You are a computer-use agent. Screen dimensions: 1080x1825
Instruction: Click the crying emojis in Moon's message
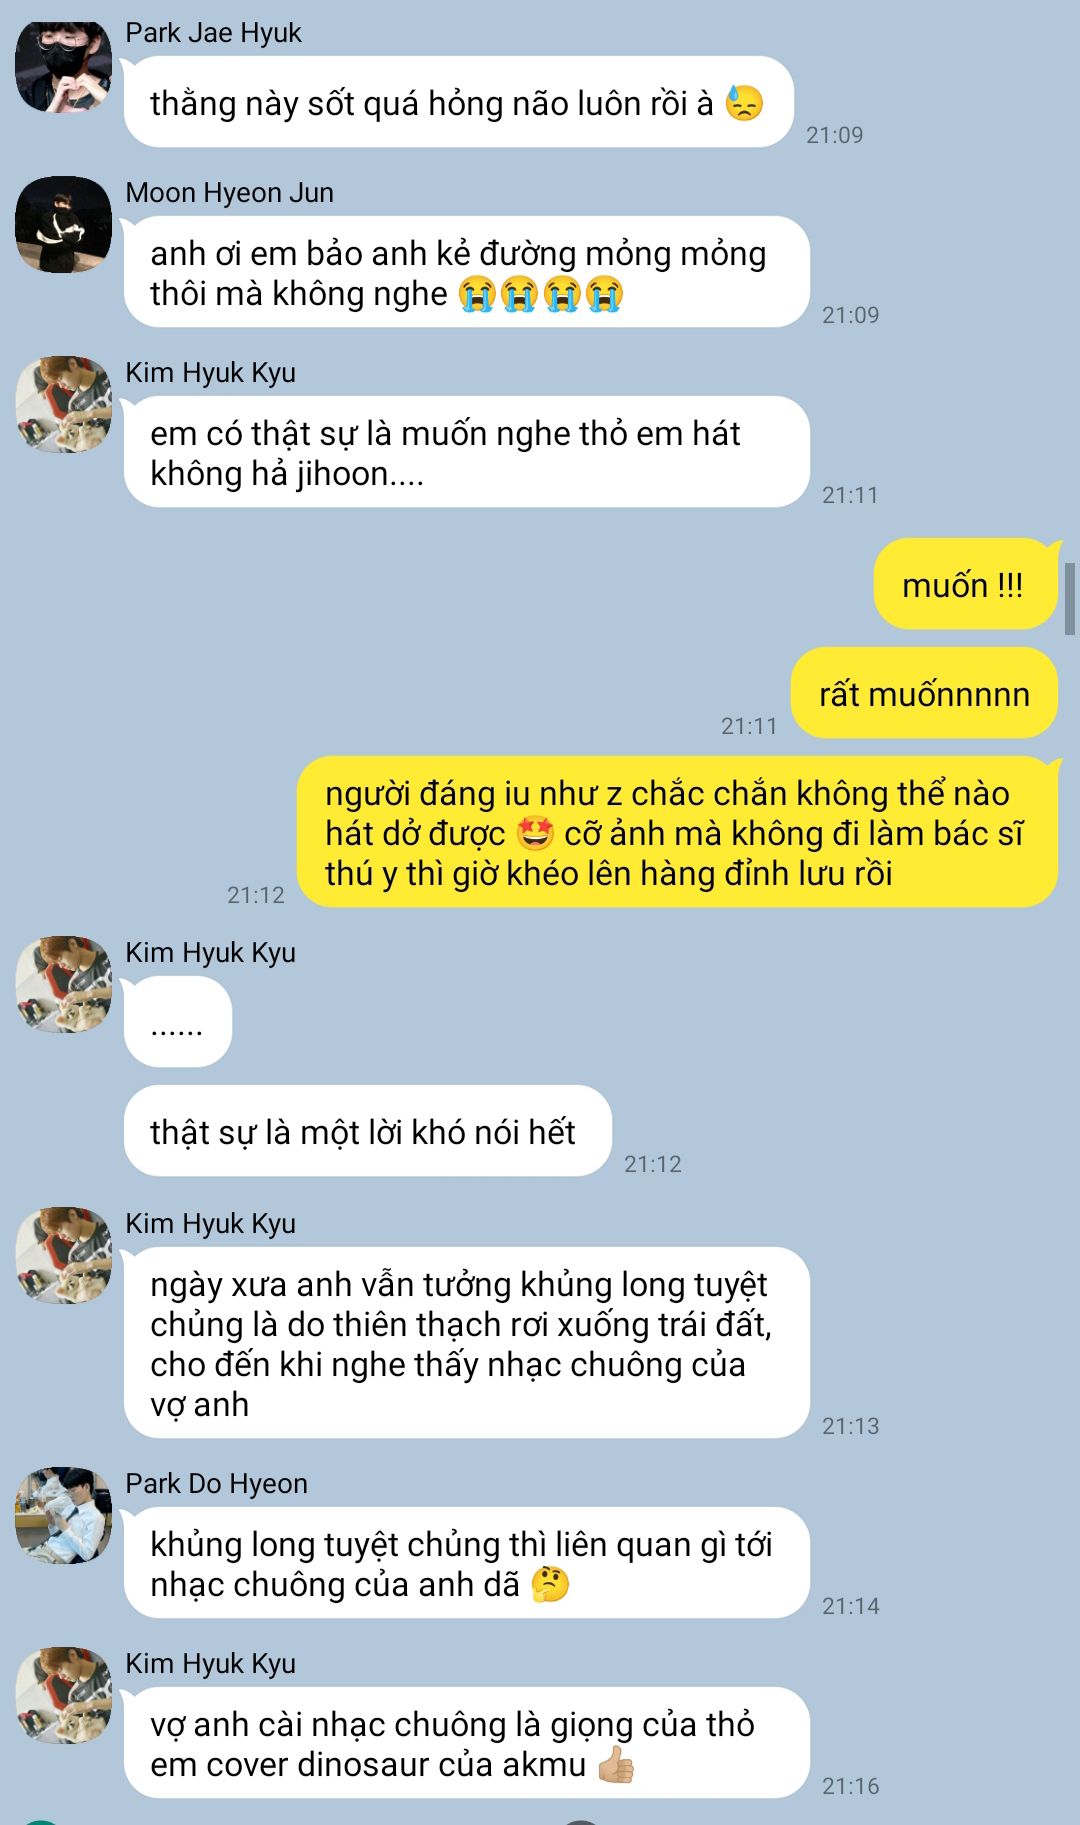(541, 294)
